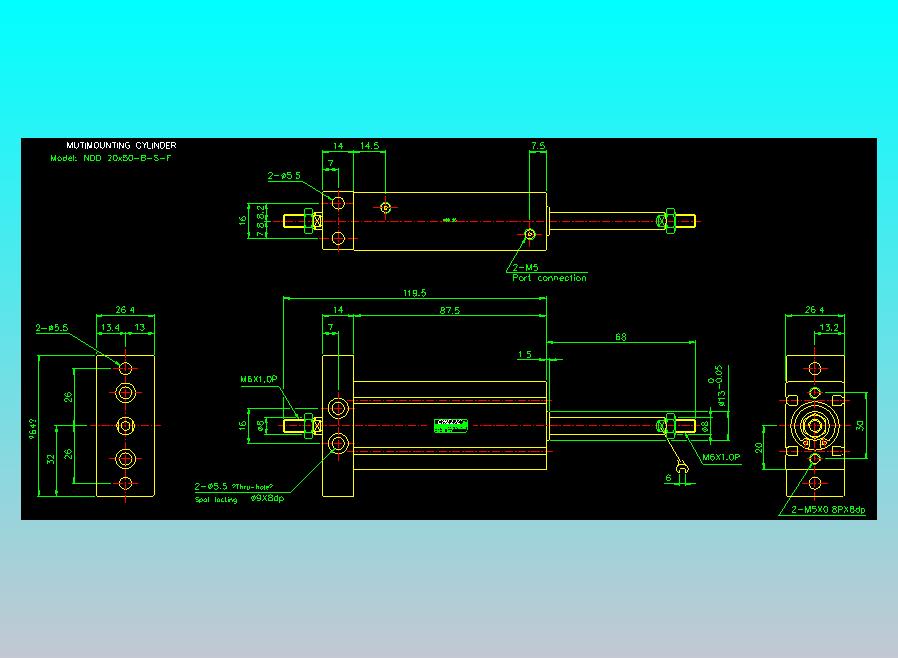Pick the wrench symbol near the rod nut
Viewport: 898px width, 658px height.
681,468
